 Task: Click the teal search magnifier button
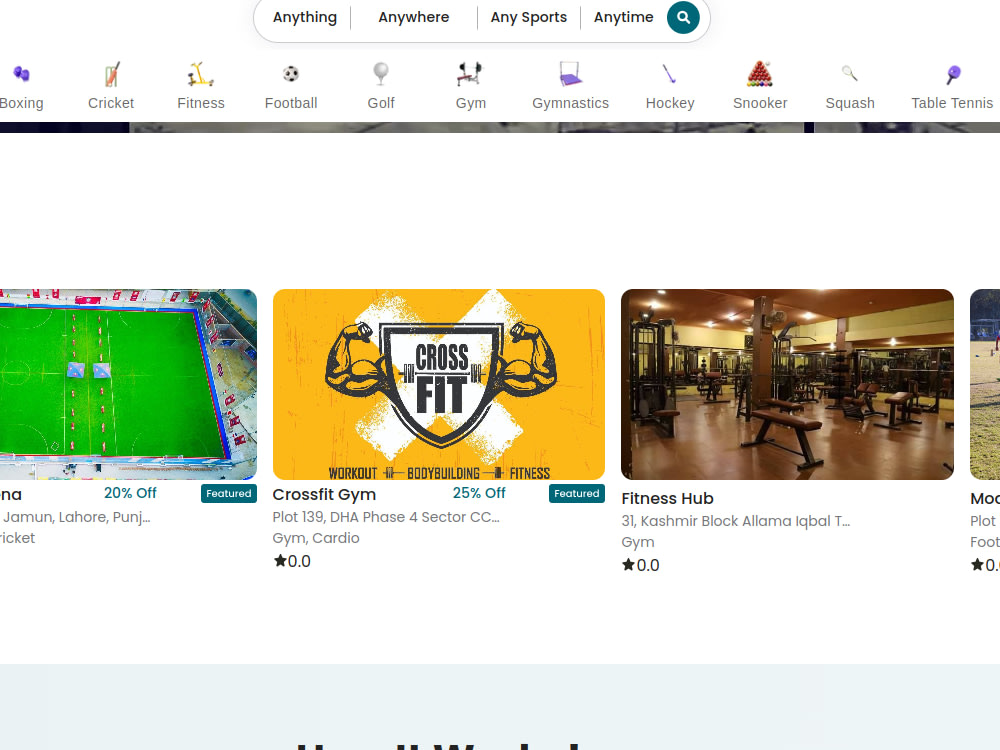pyautogui.click(x=683, y=18)
